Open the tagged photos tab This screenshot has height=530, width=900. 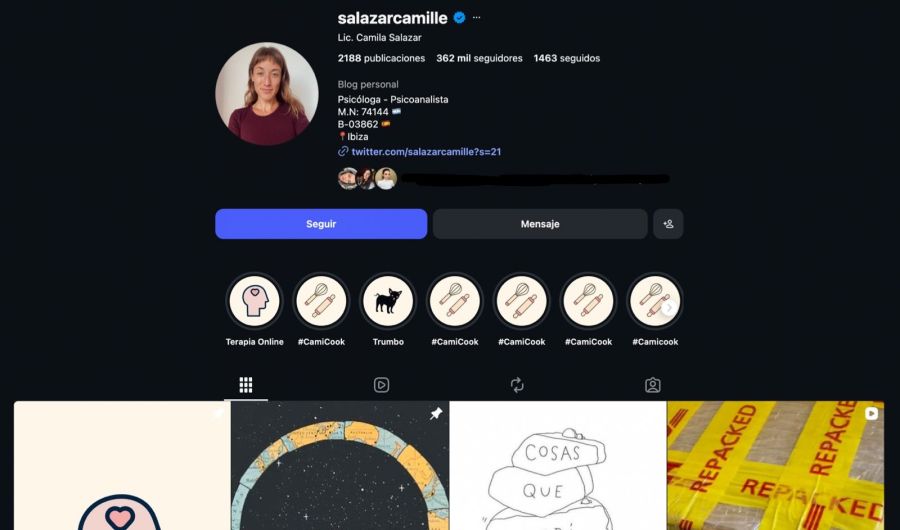pos(653,385)
